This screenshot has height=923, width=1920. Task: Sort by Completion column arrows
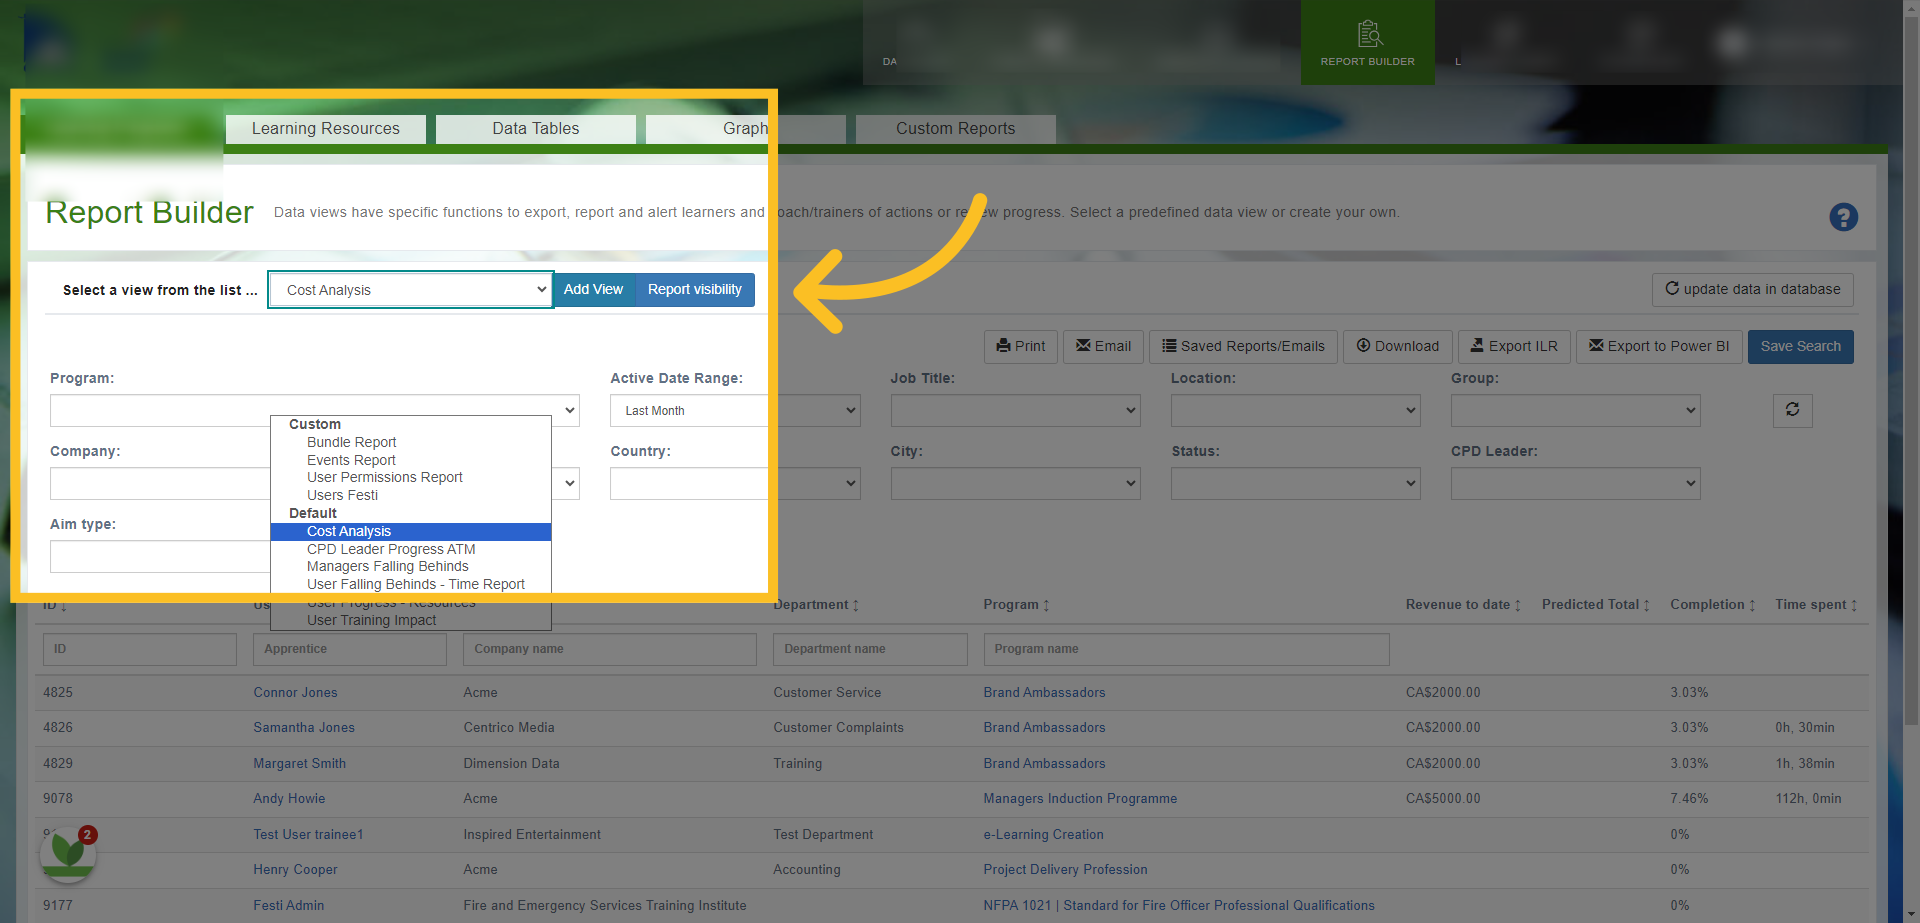coord(1752,605)
